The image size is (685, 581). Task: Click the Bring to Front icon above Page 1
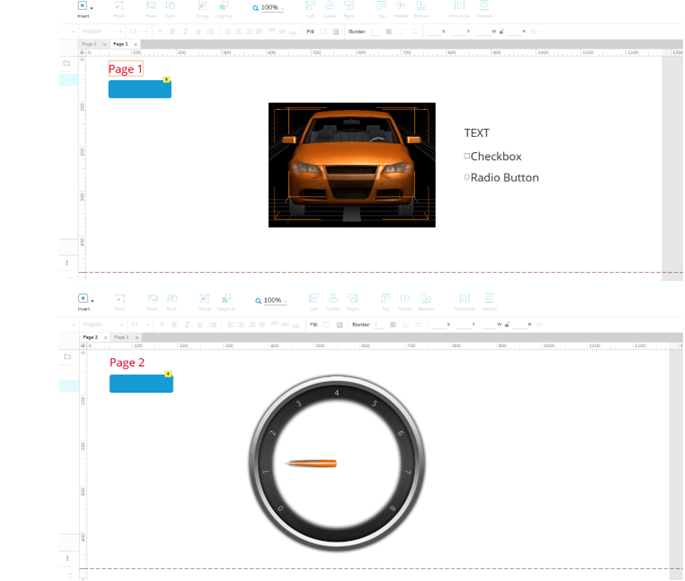tap(151, 10)
